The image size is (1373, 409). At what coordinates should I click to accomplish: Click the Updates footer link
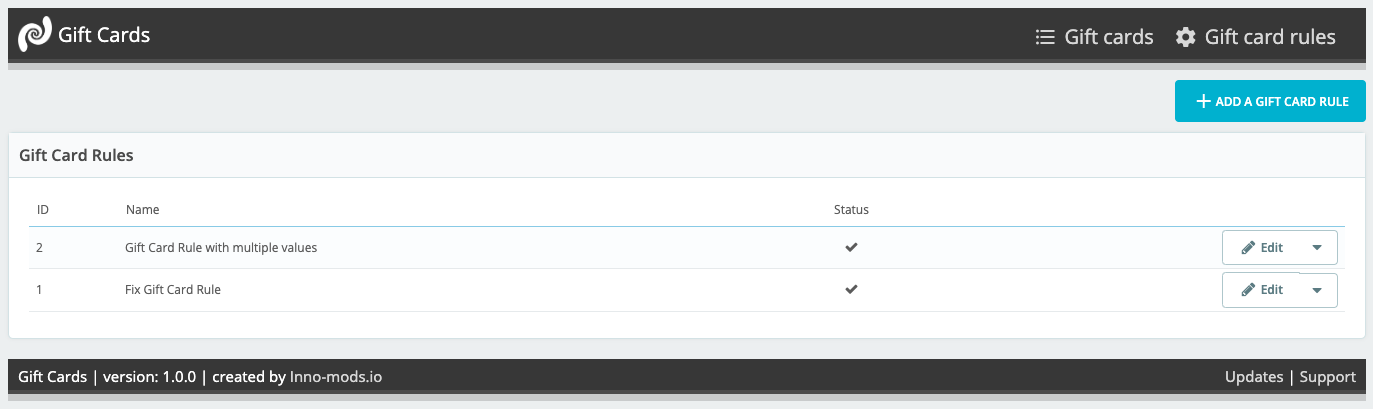tap(1253, 377)
